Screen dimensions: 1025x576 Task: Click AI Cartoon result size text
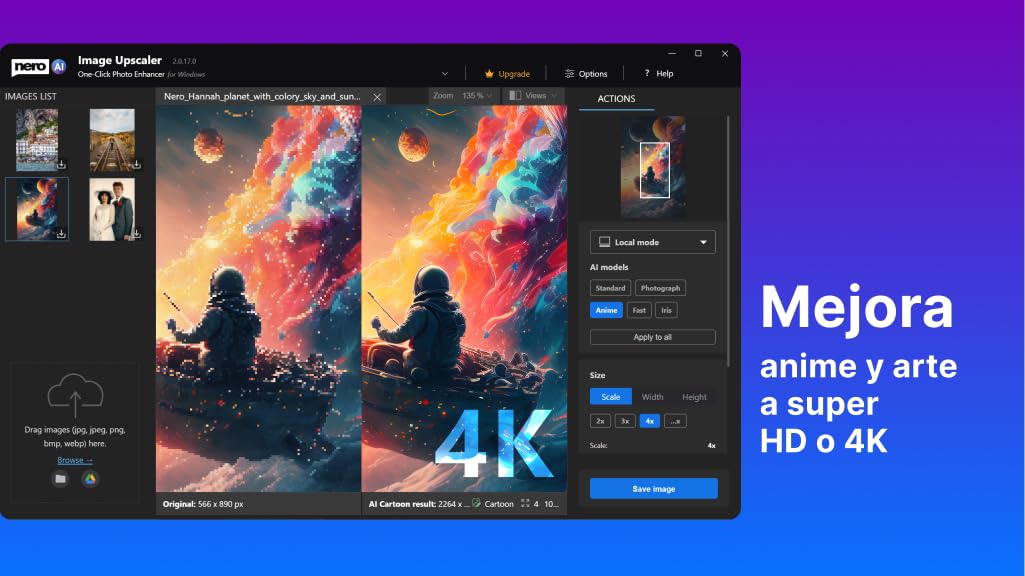pos(418,504)
